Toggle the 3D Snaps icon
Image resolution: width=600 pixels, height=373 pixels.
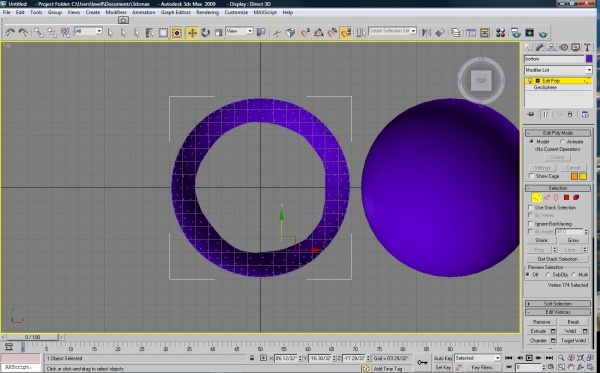pos(305,33)
